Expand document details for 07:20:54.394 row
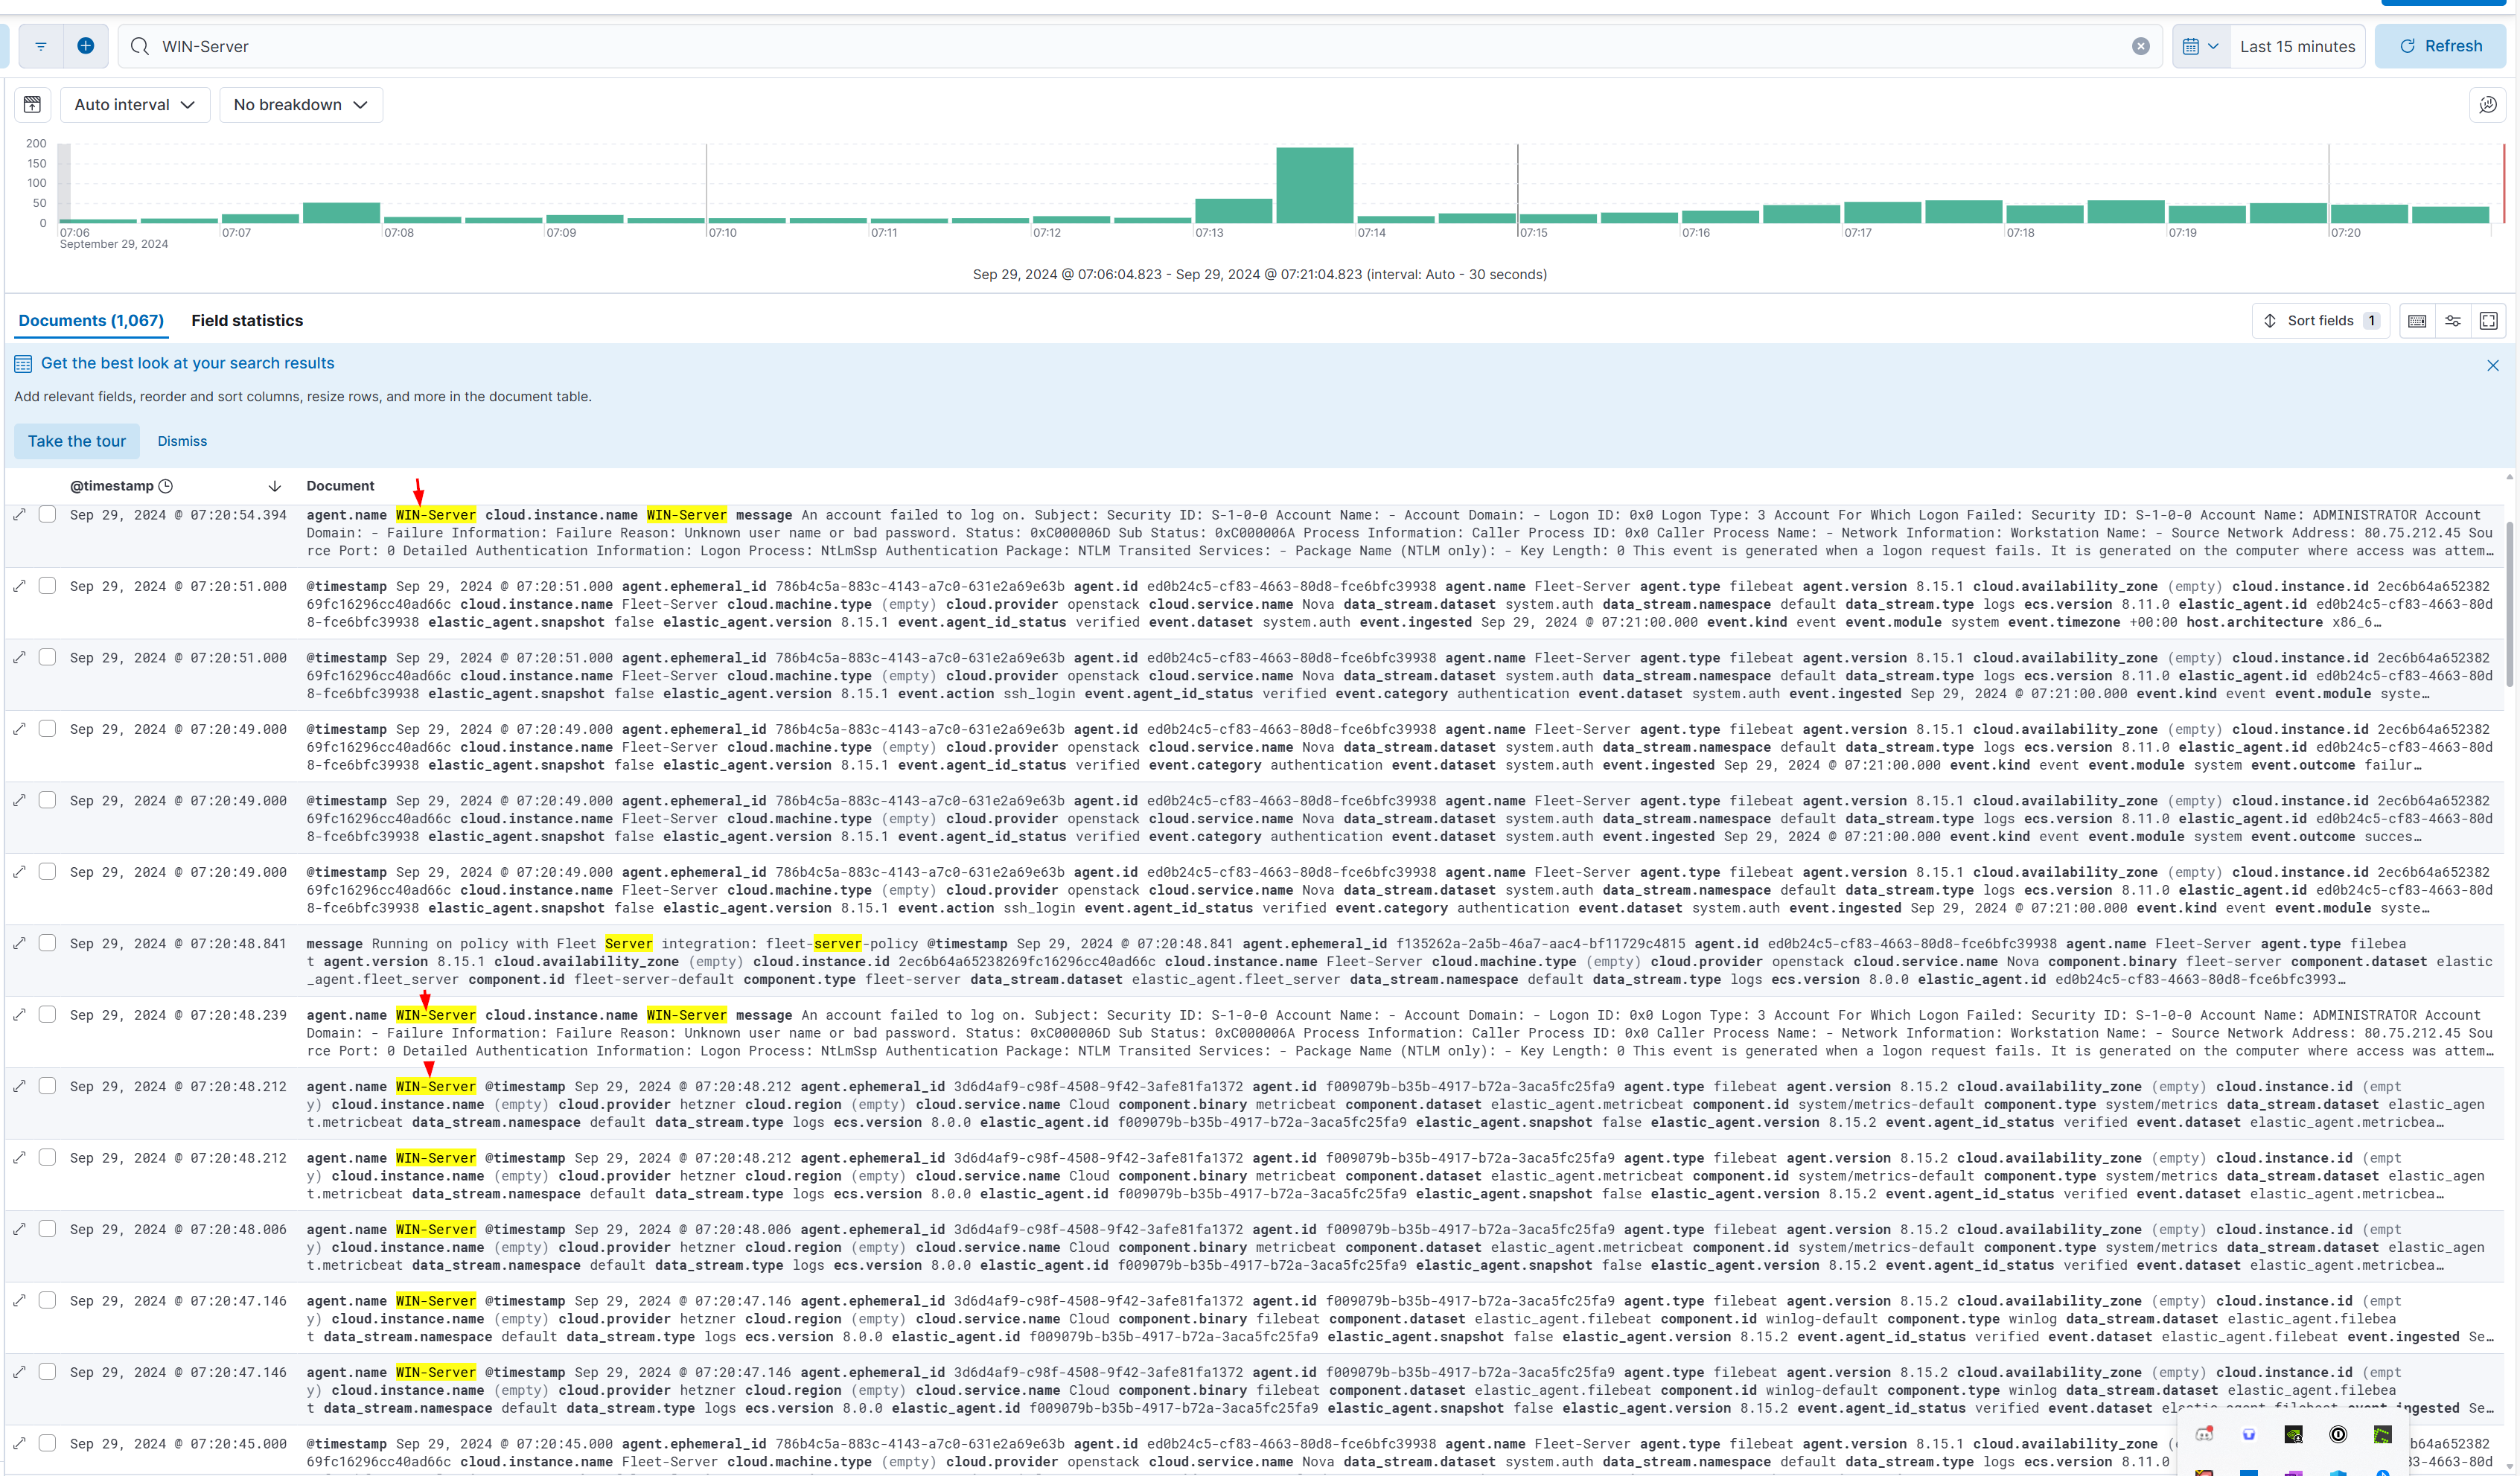Screen dimensions: 2520x1476 pos(19,515)
